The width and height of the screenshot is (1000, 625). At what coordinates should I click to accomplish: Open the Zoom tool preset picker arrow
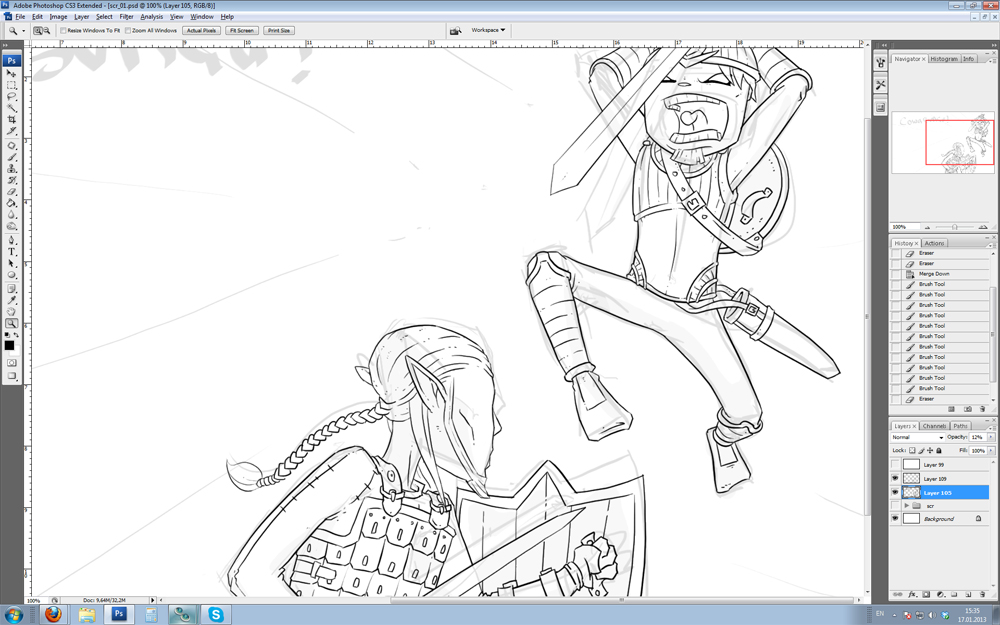tap(24, 31)
